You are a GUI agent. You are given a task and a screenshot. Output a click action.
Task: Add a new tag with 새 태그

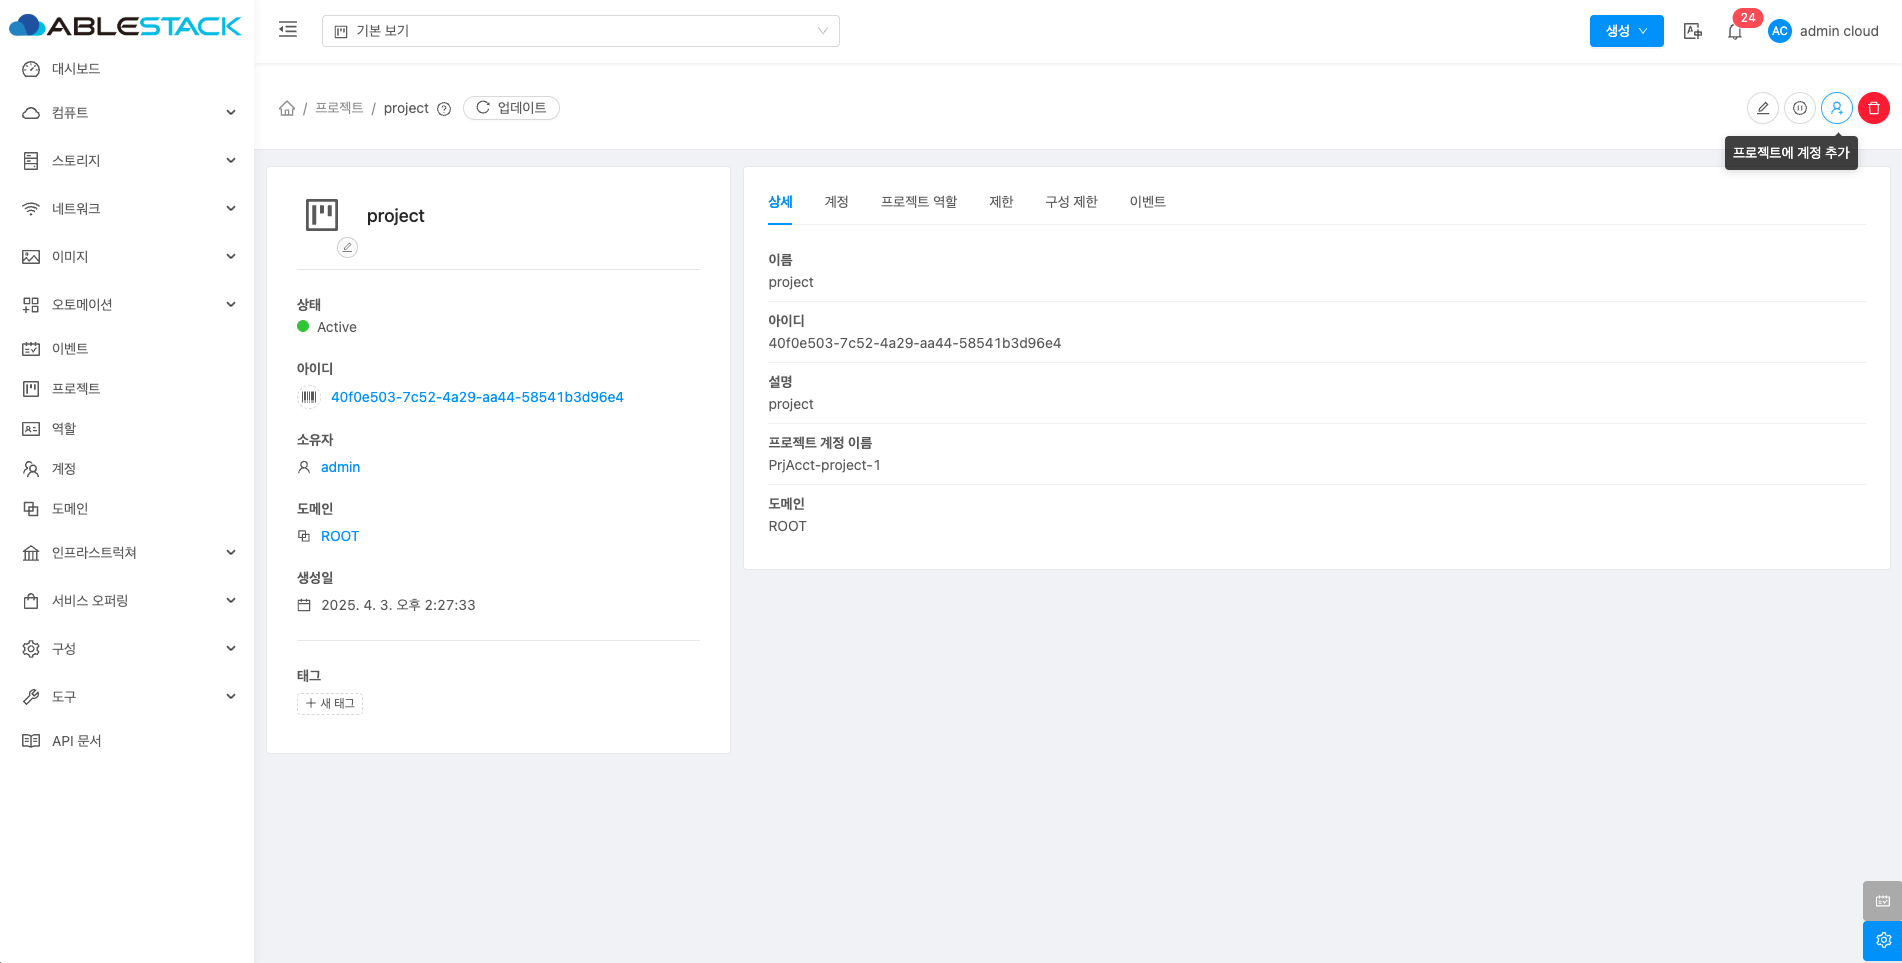(330, 704)
